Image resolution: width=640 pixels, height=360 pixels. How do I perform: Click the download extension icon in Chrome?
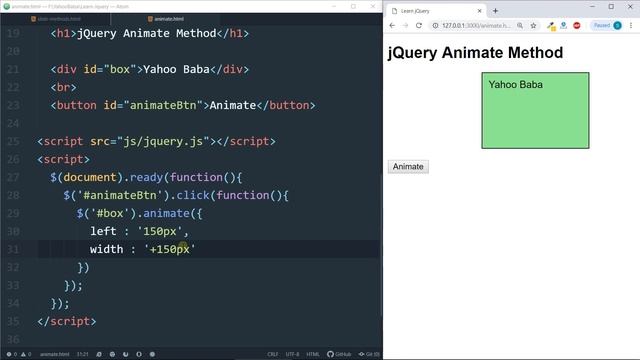[x=564, y=25]
